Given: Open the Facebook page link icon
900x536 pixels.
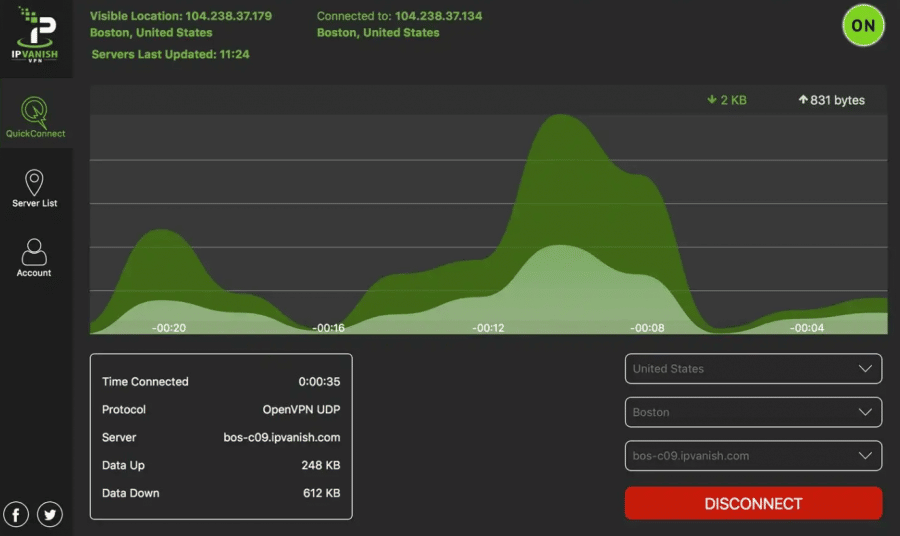Looking at the screenshot, I should click(16, 514).
